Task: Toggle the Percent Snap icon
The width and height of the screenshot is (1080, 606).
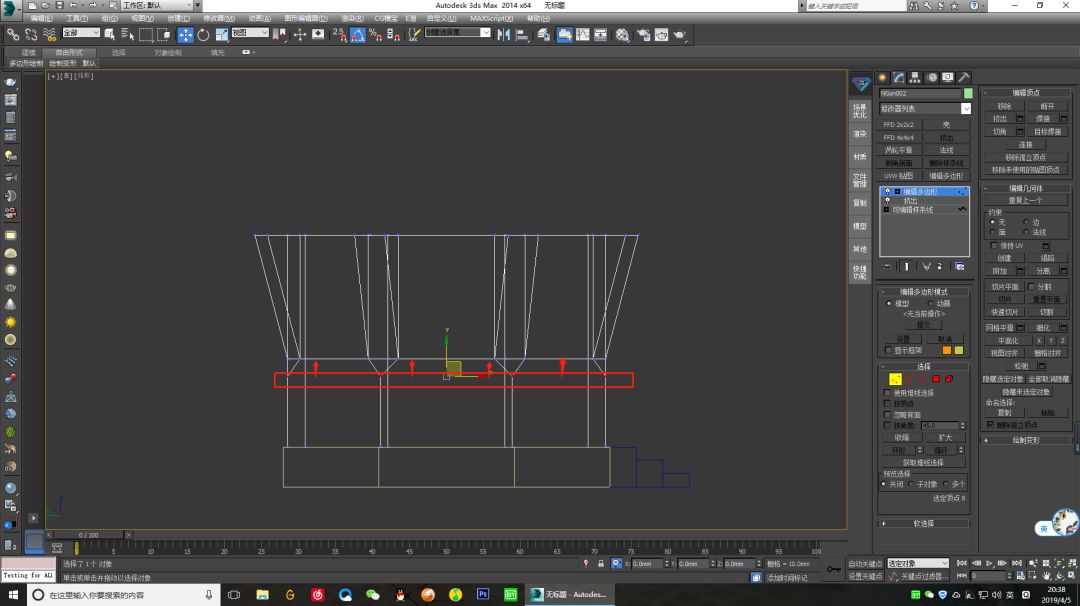Action: [375, 34]
